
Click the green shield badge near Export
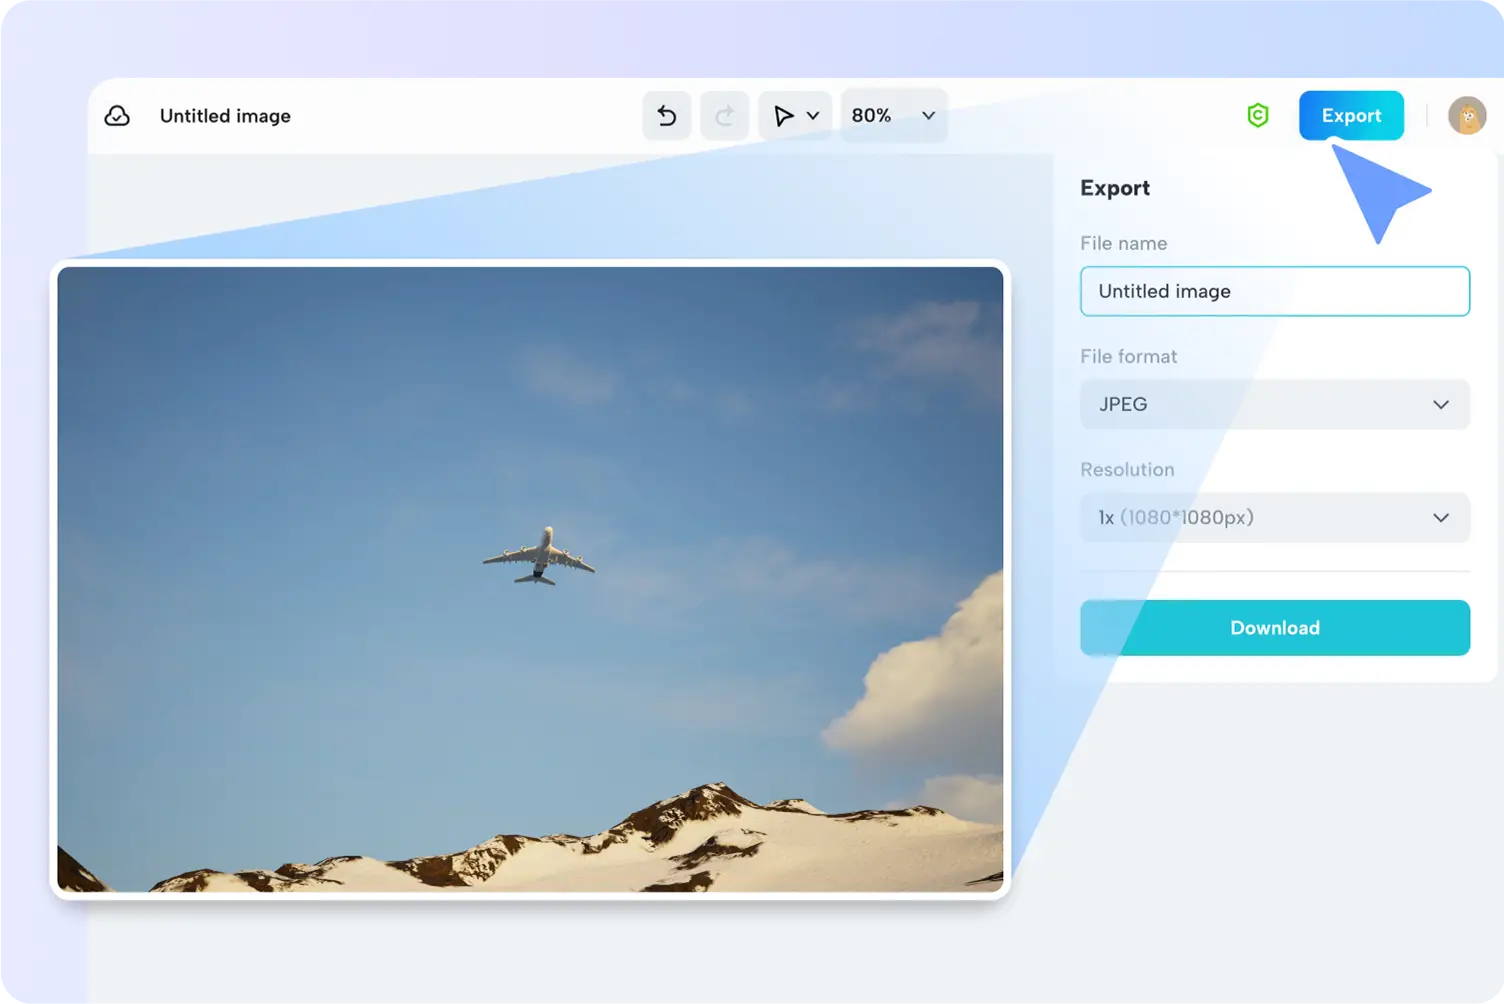coord(1258,115)
